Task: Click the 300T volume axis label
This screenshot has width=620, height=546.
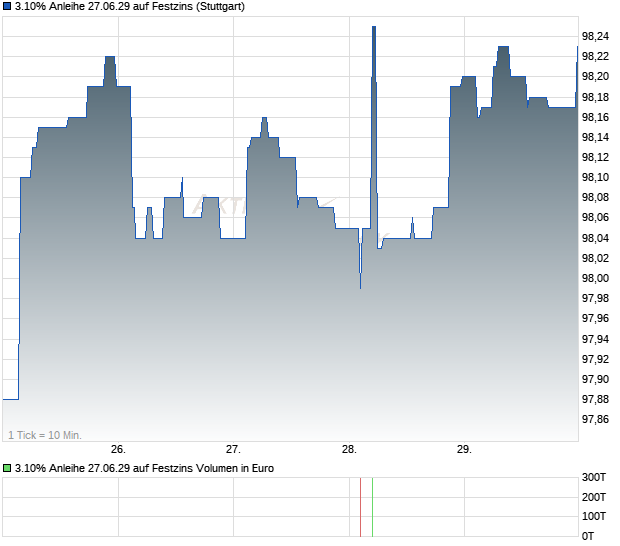Action: (x=594, y=477)
